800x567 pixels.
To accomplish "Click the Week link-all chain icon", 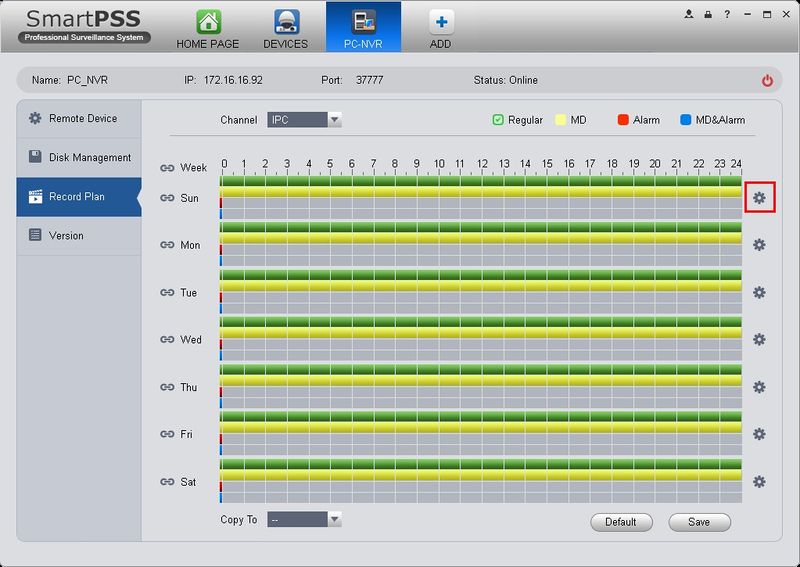I will click(x=167, y=168).
